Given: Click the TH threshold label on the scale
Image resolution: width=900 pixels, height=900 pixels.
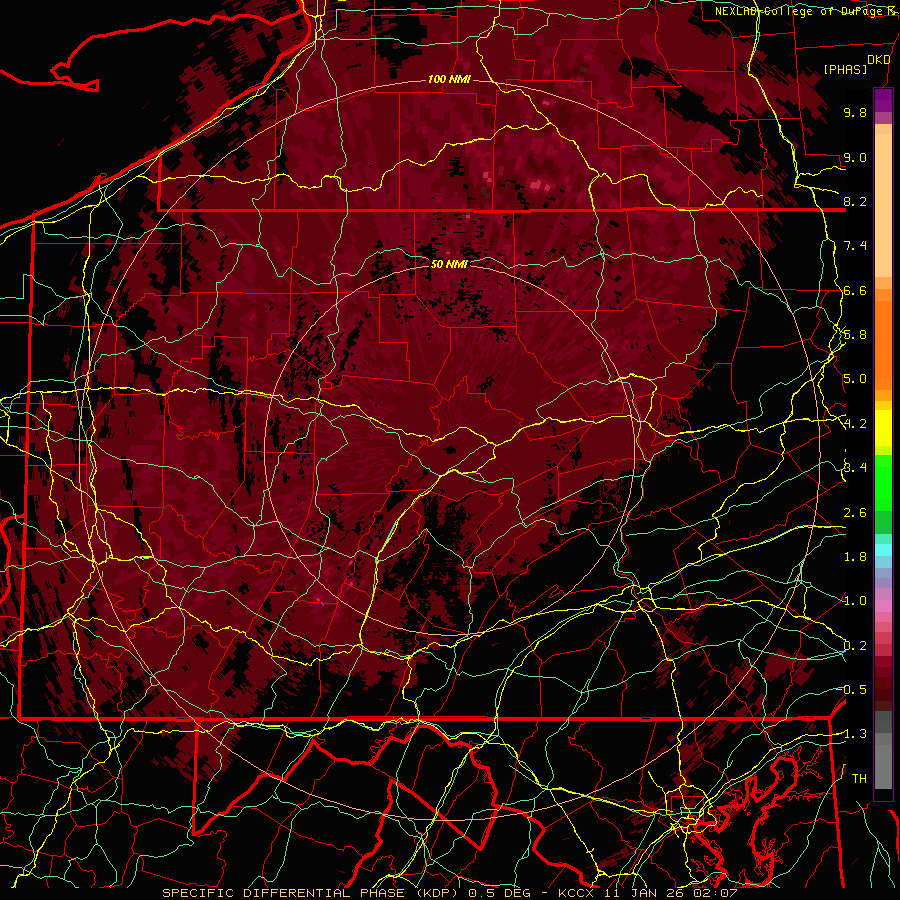Looking at the screenshot, I should 859,779.
